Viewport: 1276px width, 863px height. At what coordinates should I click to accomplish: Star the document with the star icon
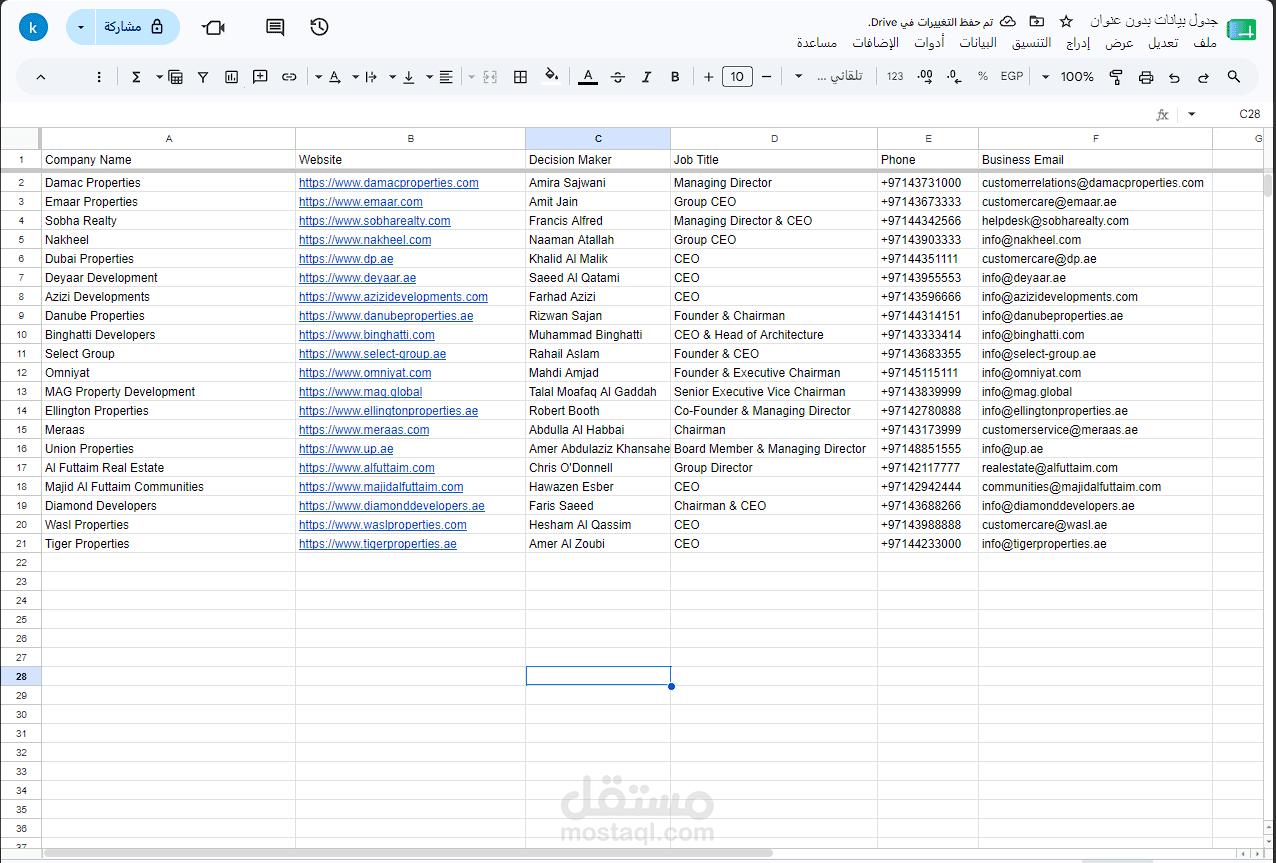pos(1066,21)
